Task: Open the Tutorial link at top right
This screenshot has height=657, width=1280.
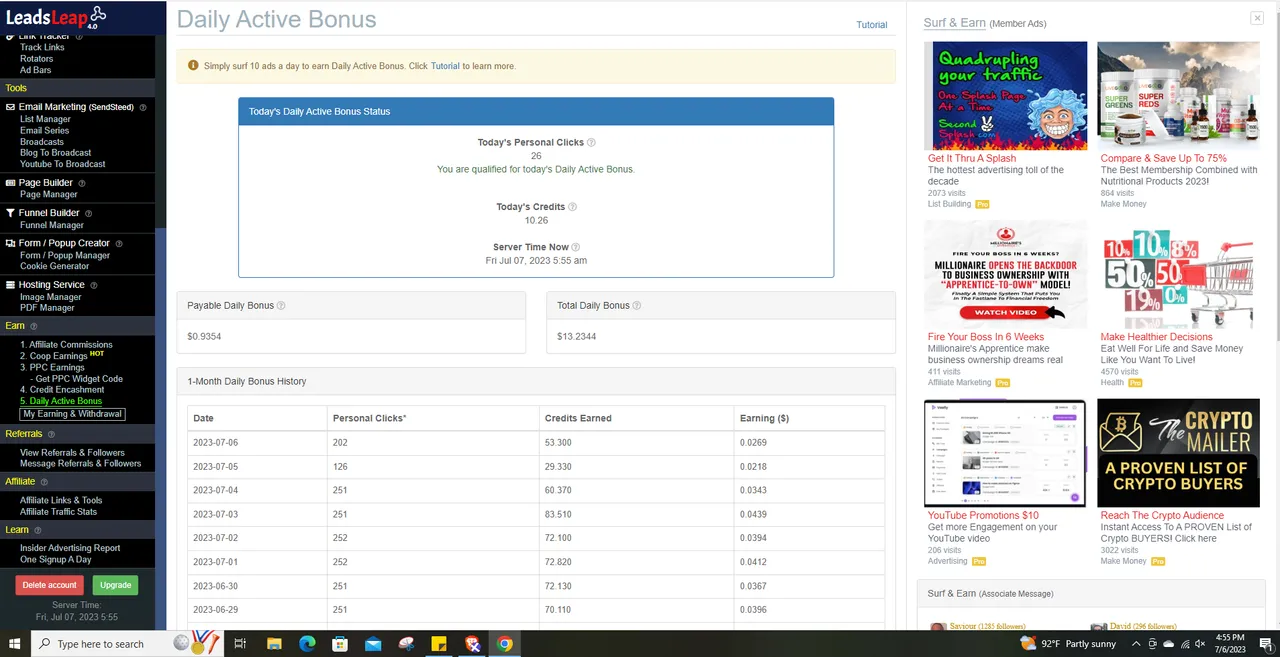Action: (871, 25)
